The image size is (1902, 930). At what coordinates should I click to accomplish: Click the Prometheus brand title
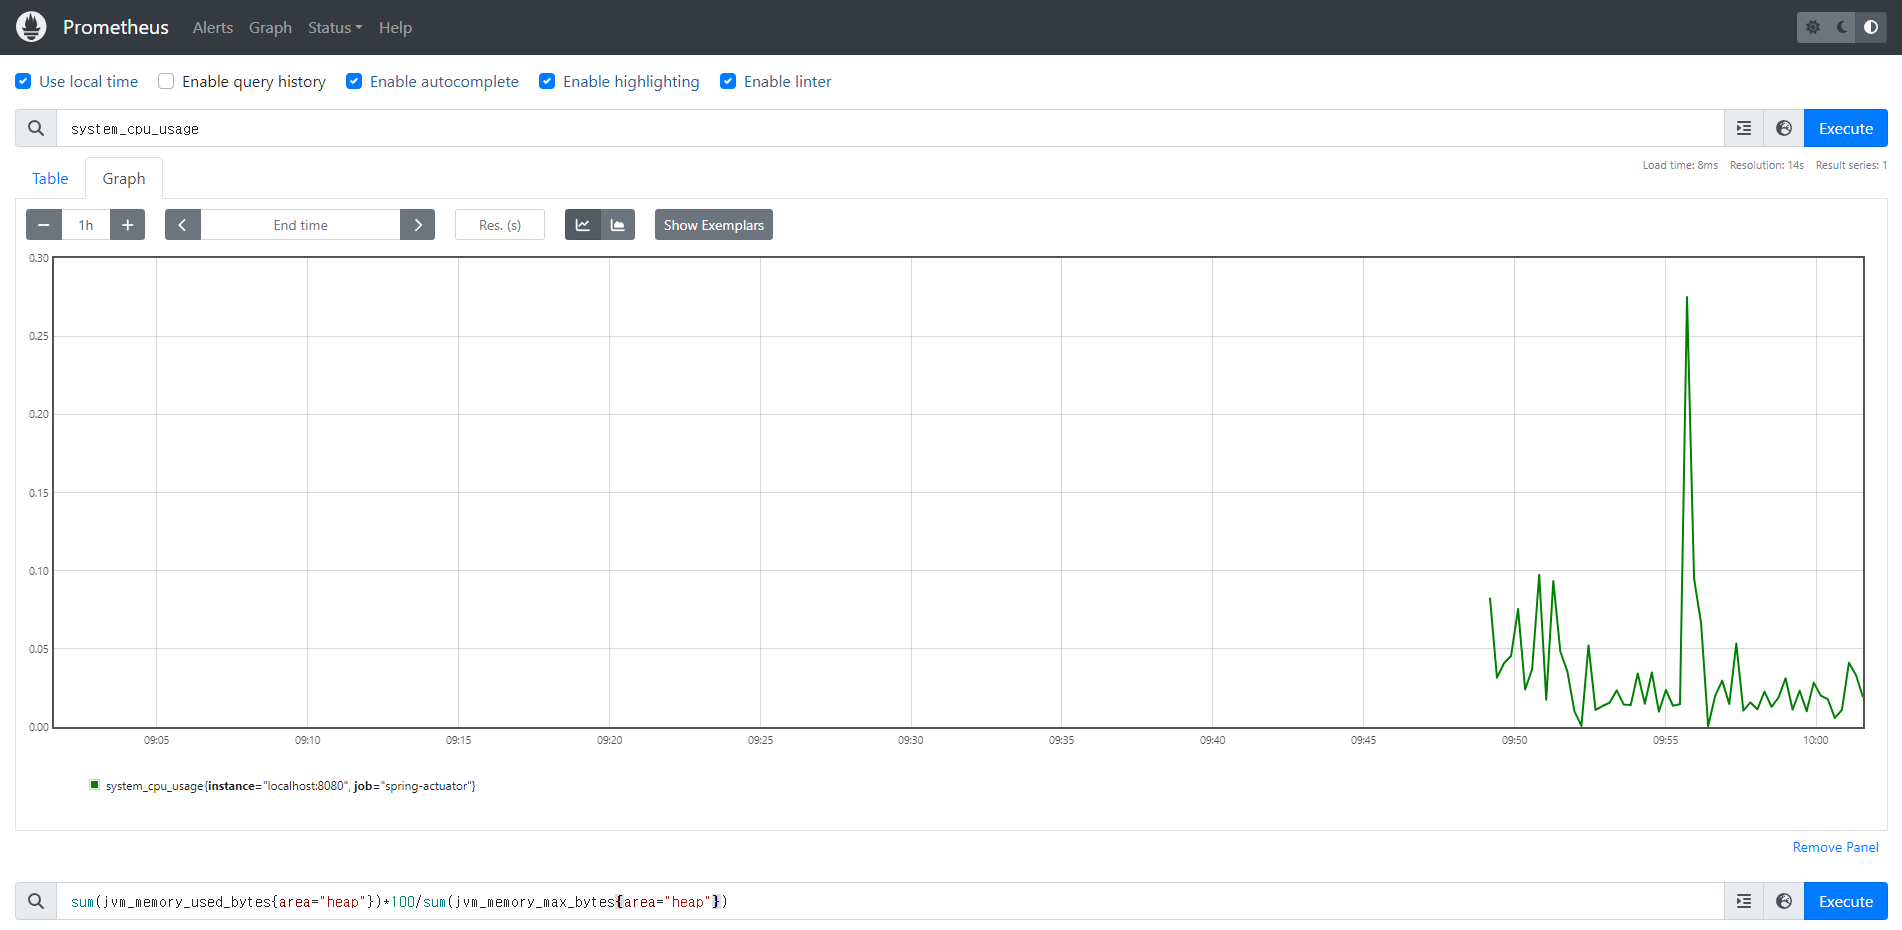[116, 27]
